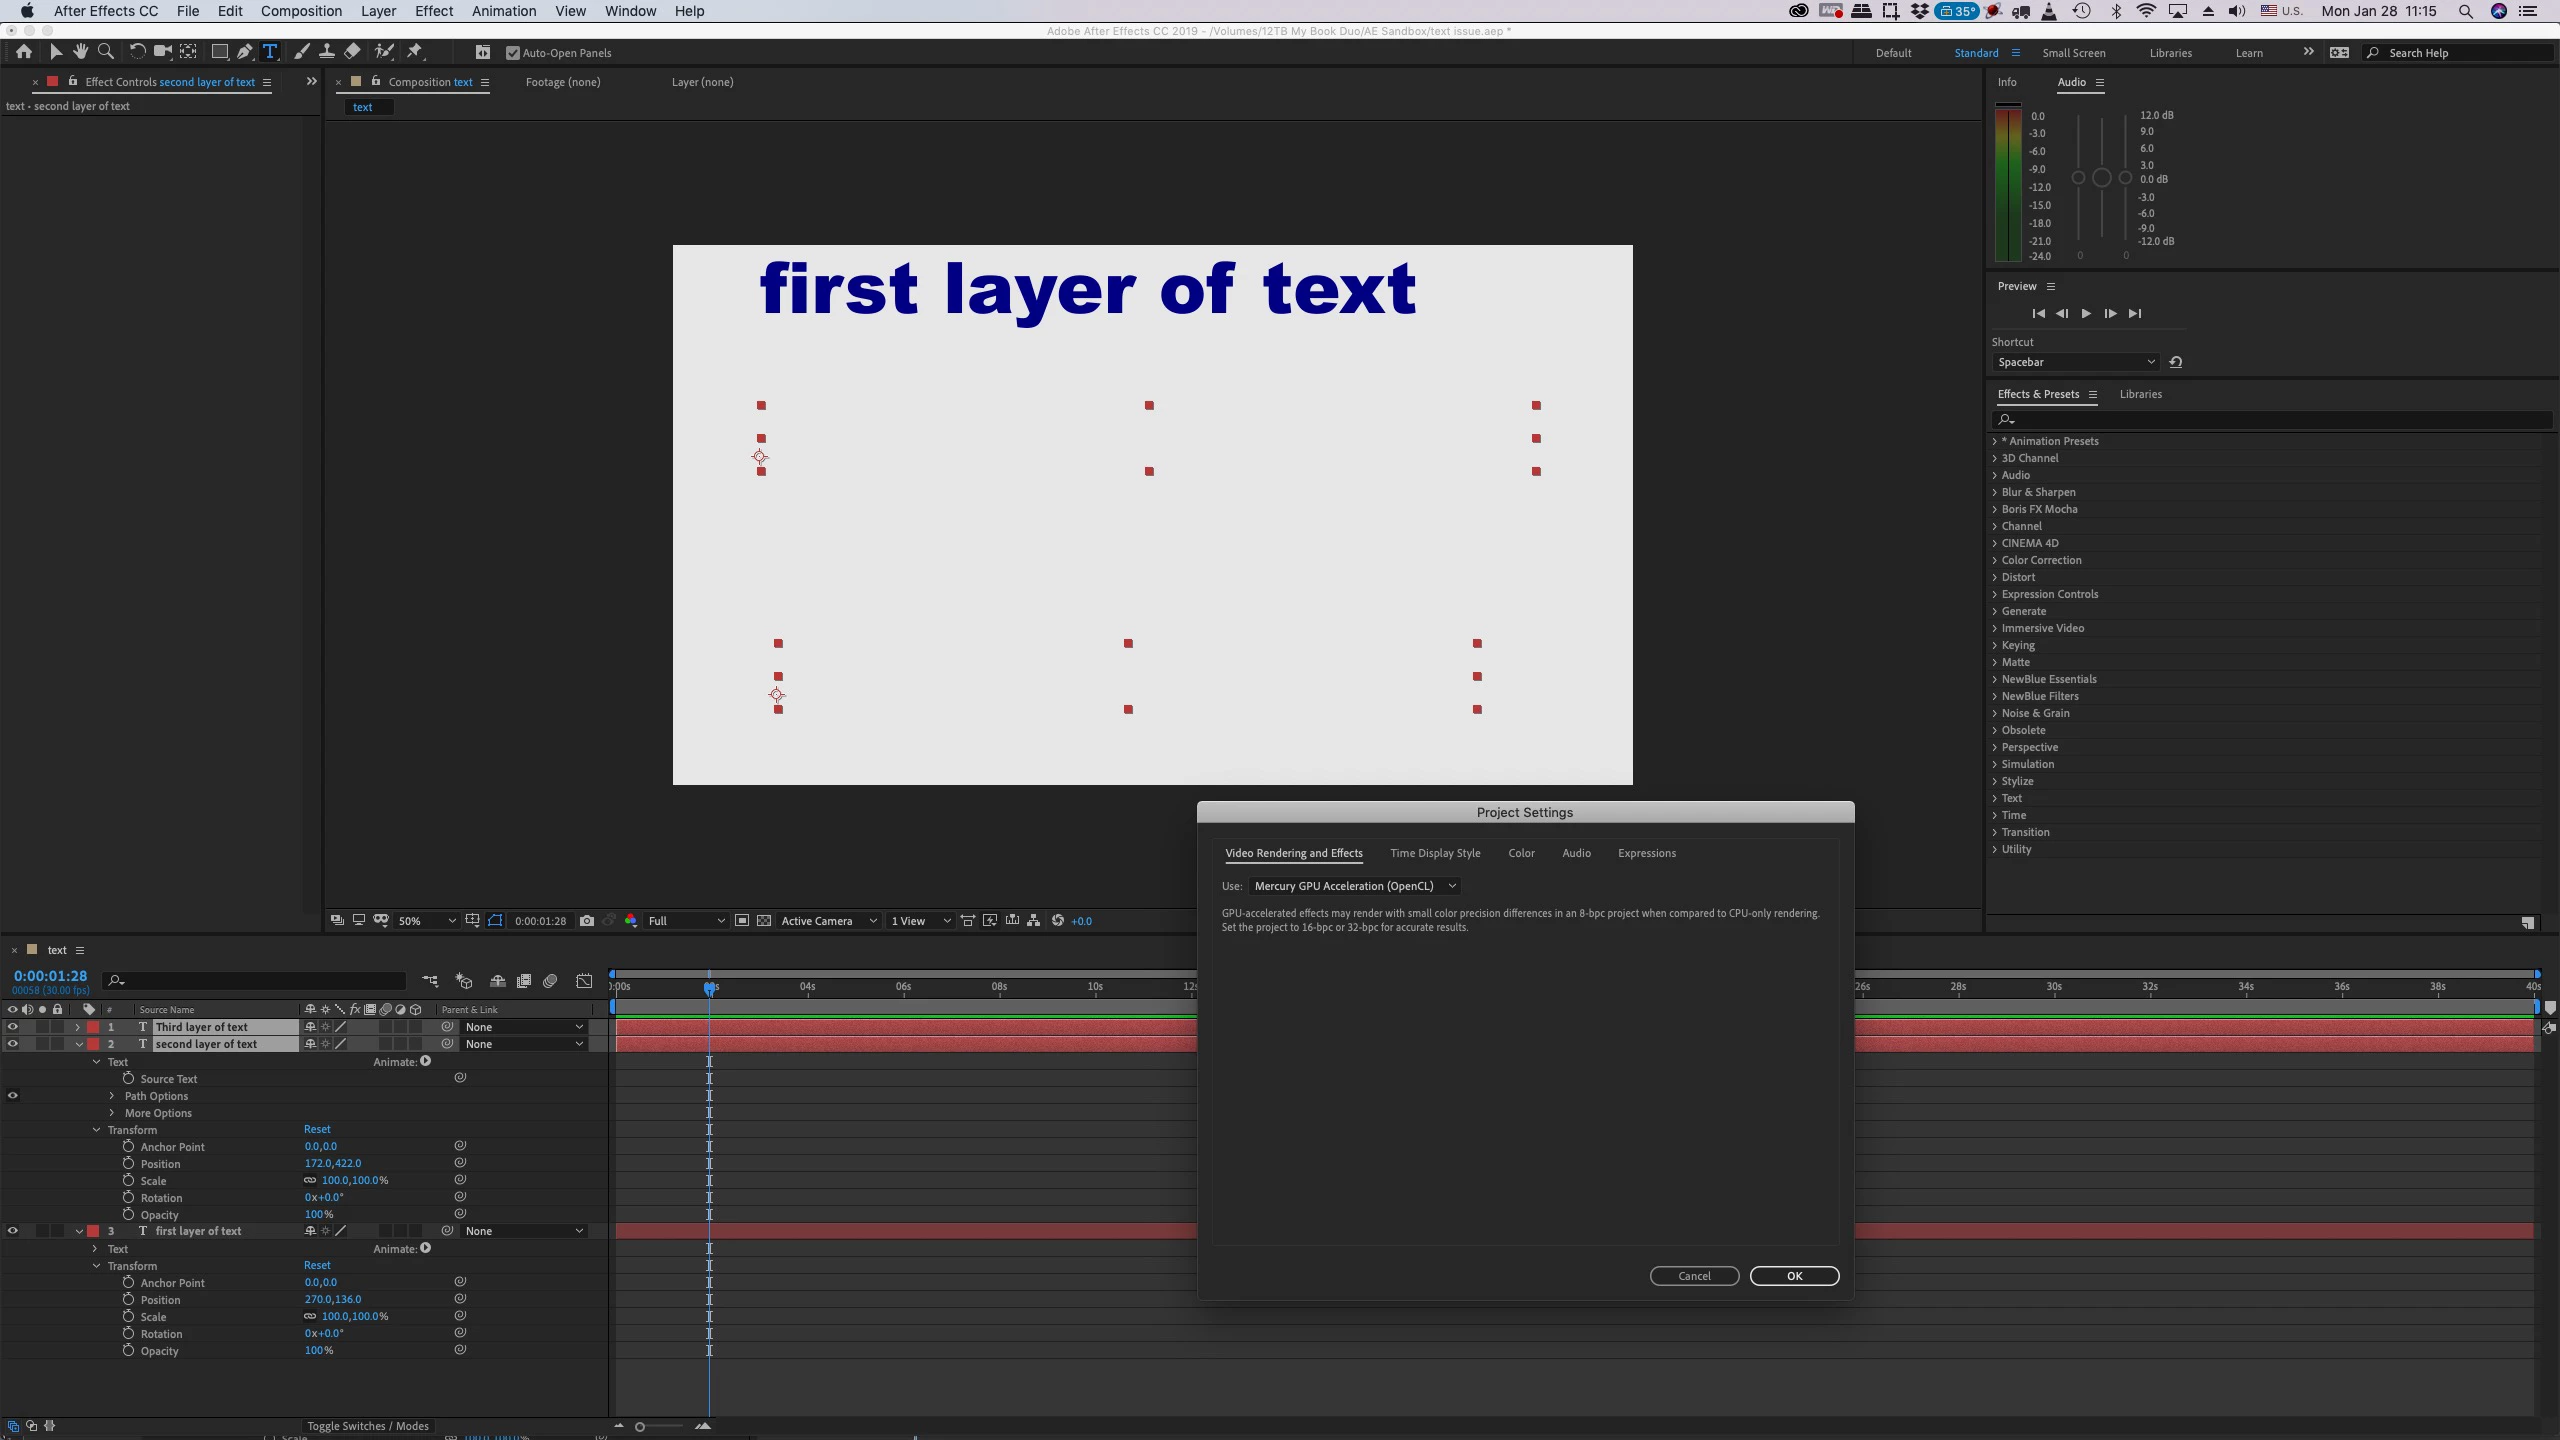Click the Search Help input field

(x=2460, y=53)
